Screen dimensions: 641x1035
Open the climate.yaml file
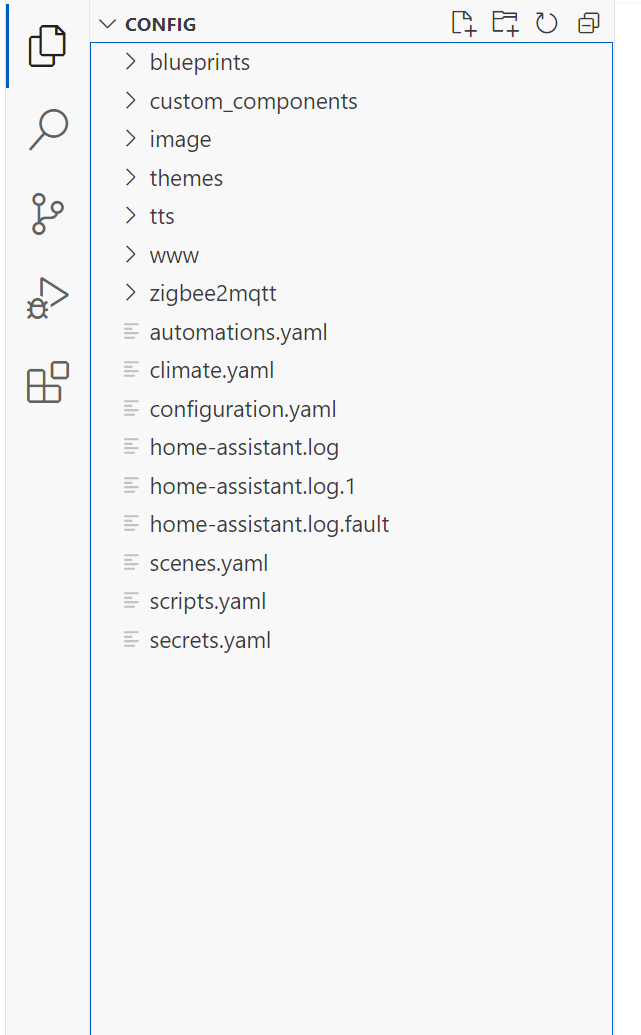point(211,371)
